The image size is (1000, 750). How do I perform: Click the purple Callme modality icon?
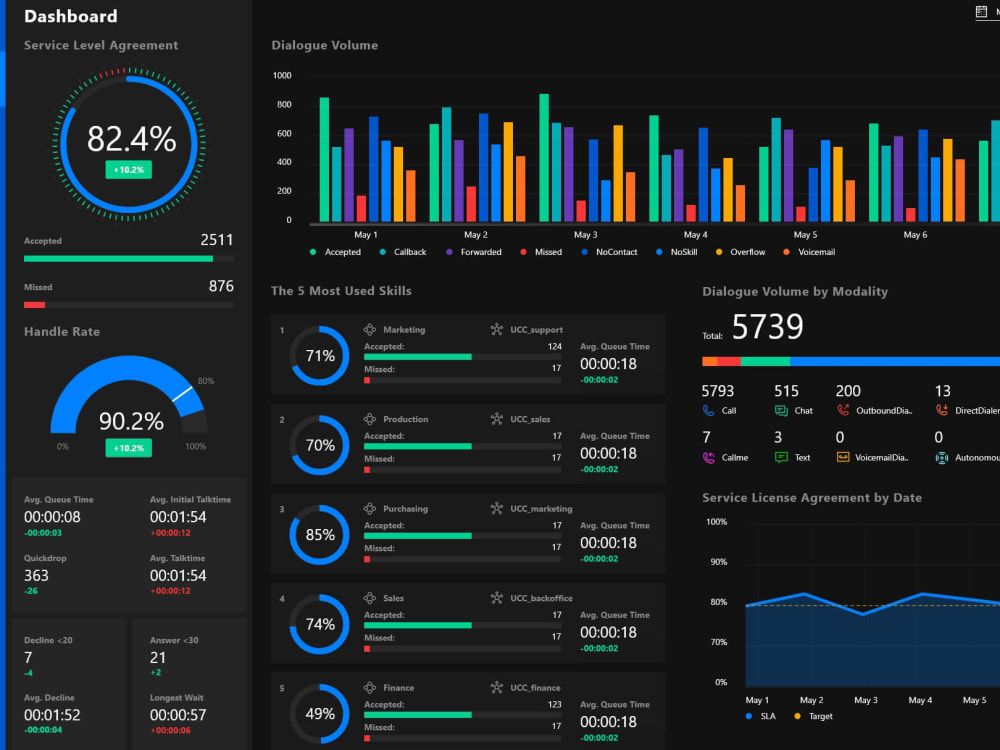click(x=707, y=457)
